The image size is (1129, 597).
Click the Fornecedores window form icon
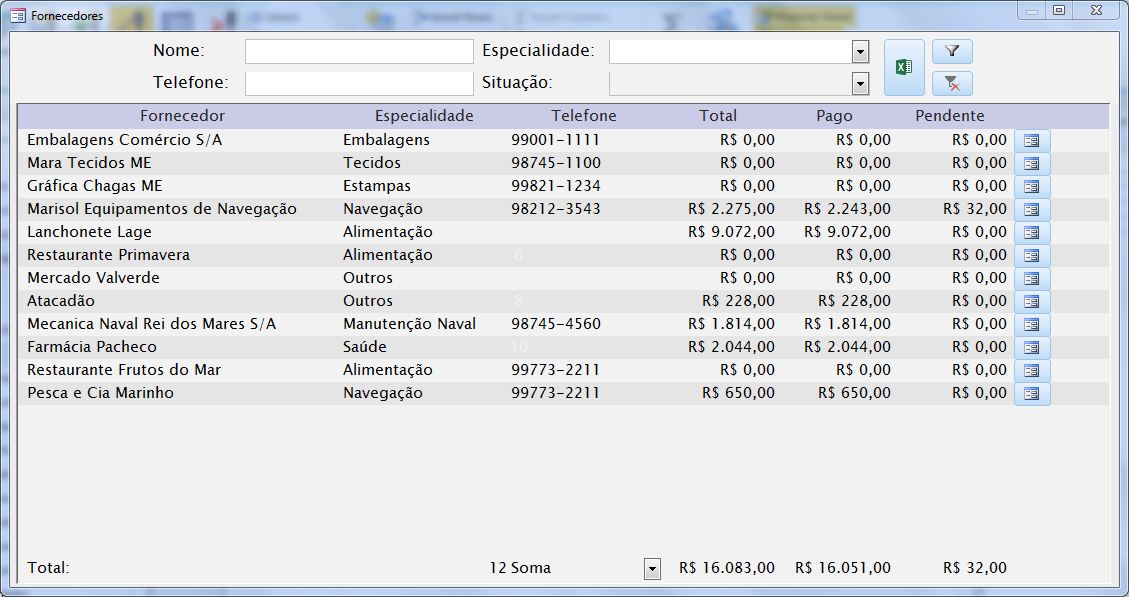(x=18, y=15)
